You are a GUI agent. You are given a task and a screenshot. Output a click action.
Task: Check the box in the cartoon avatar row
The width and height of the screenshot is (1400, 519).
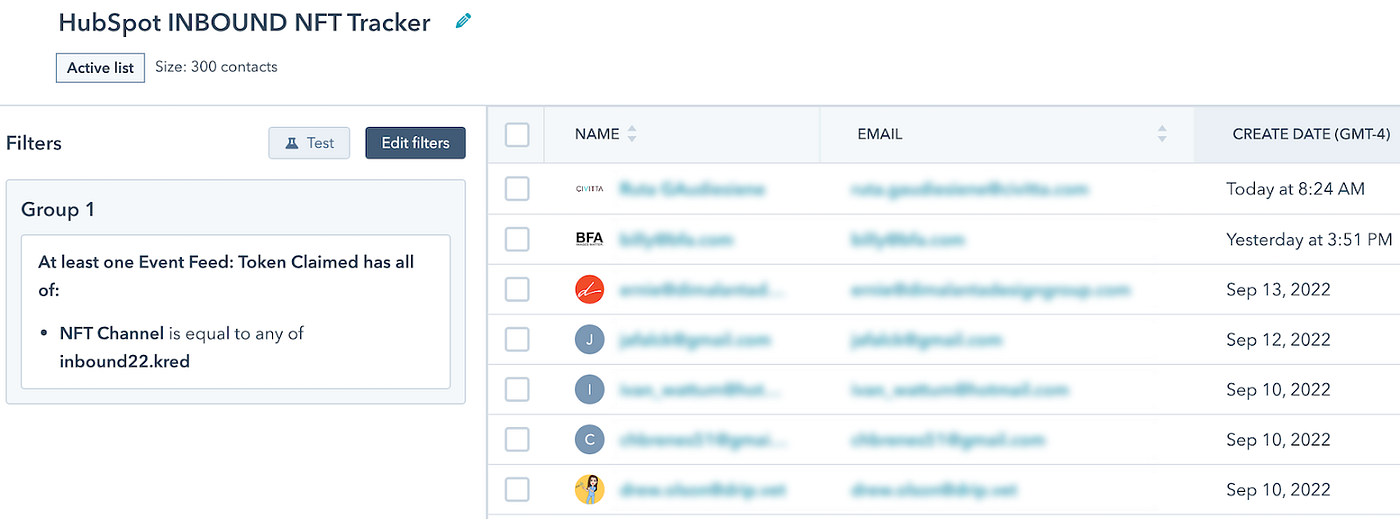(x=517, y=489)
